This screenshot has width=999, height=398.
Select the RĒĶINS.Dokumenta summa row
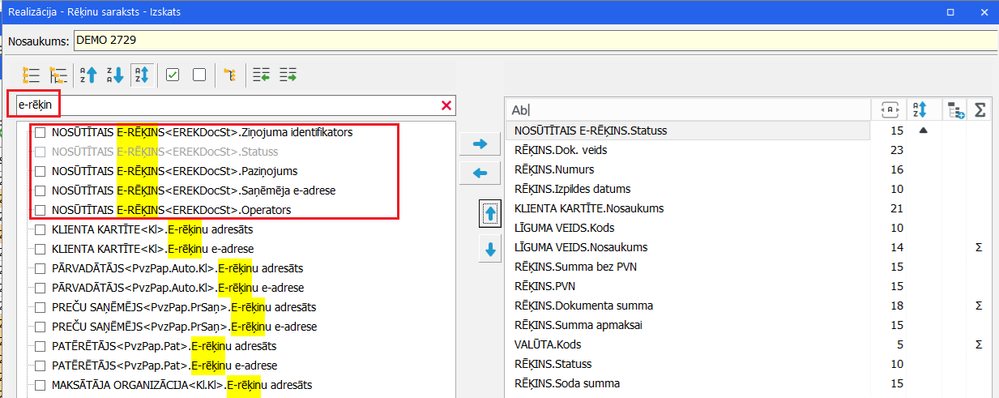tap(688, 306)
